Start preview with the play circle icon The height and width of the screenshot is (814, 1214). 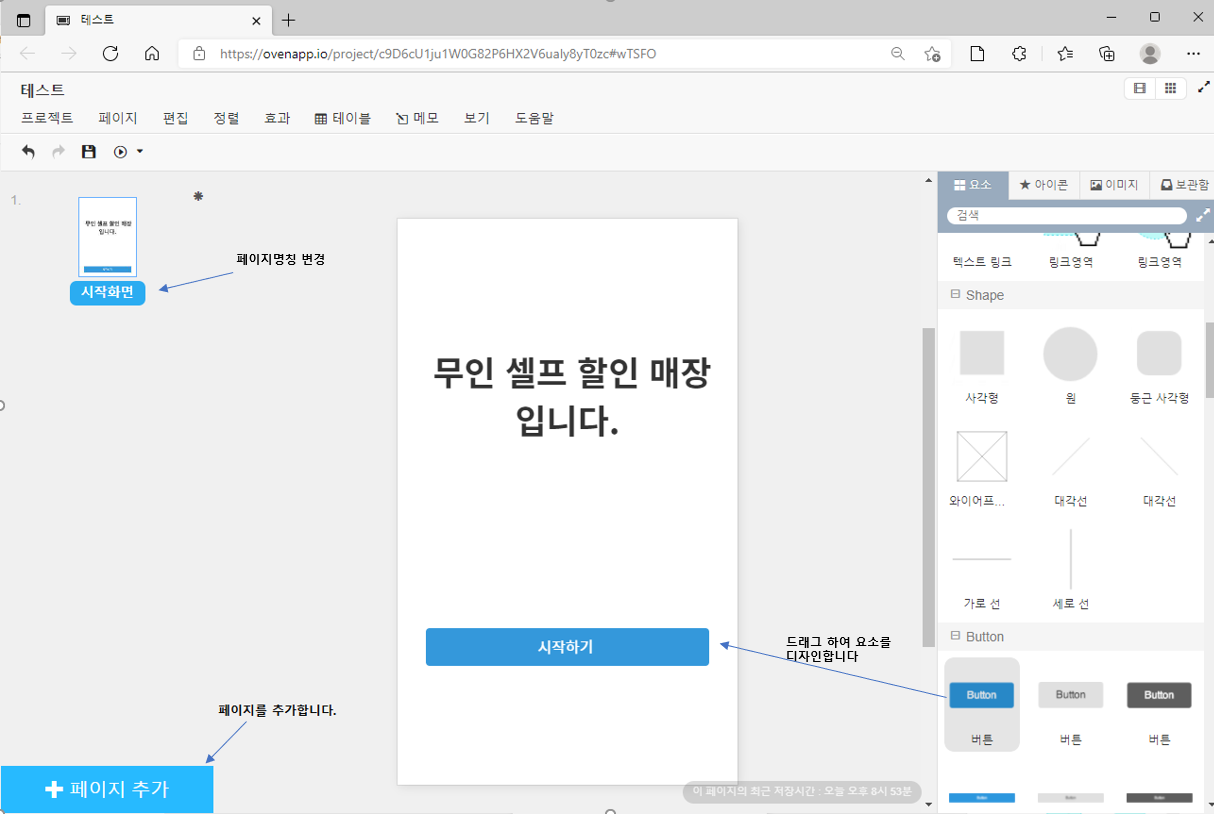pos(121,152)
